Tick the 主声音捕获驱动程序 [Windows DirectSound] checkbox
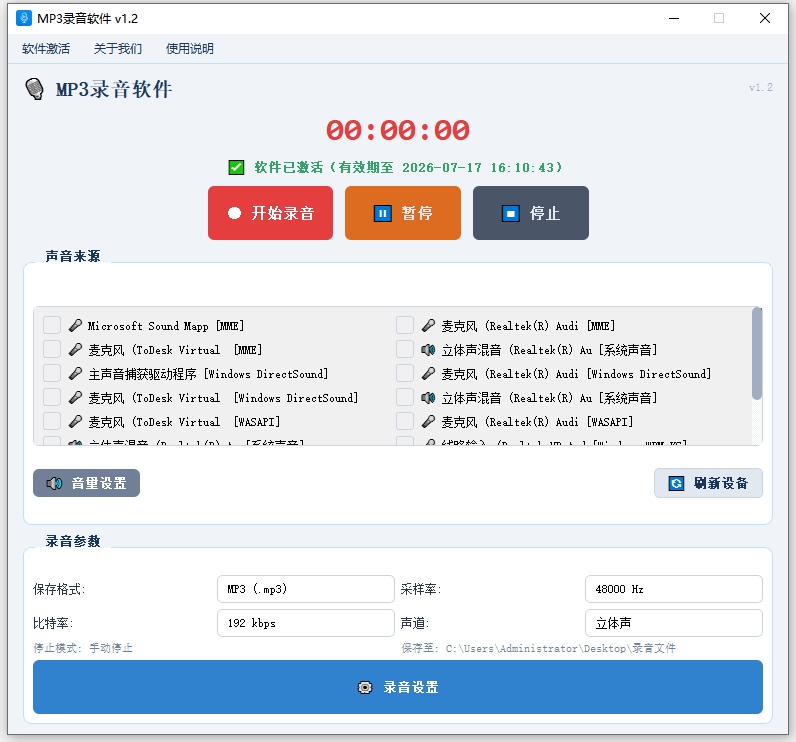 [52, 374]
